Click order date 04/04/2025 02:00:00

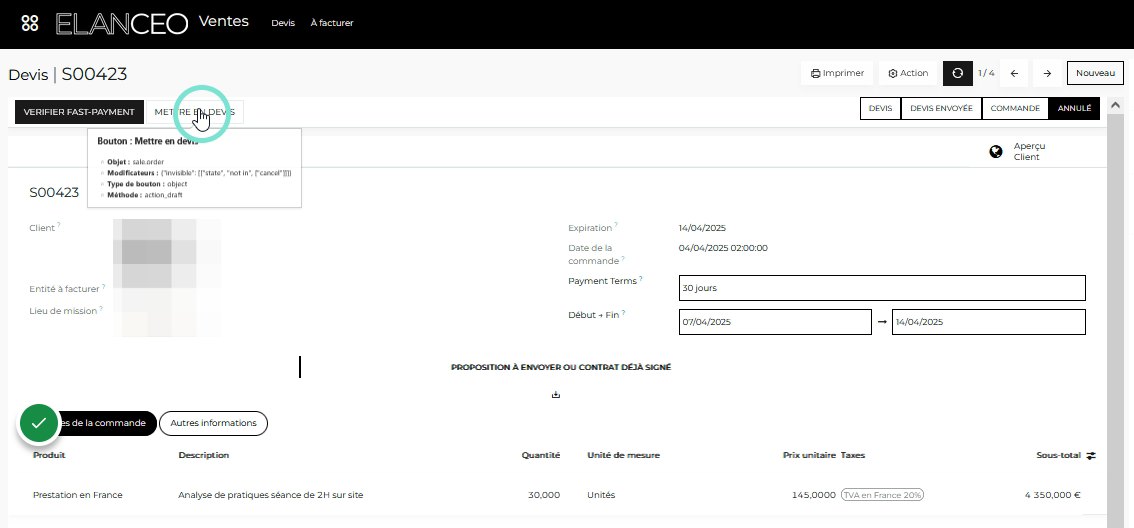723,248
